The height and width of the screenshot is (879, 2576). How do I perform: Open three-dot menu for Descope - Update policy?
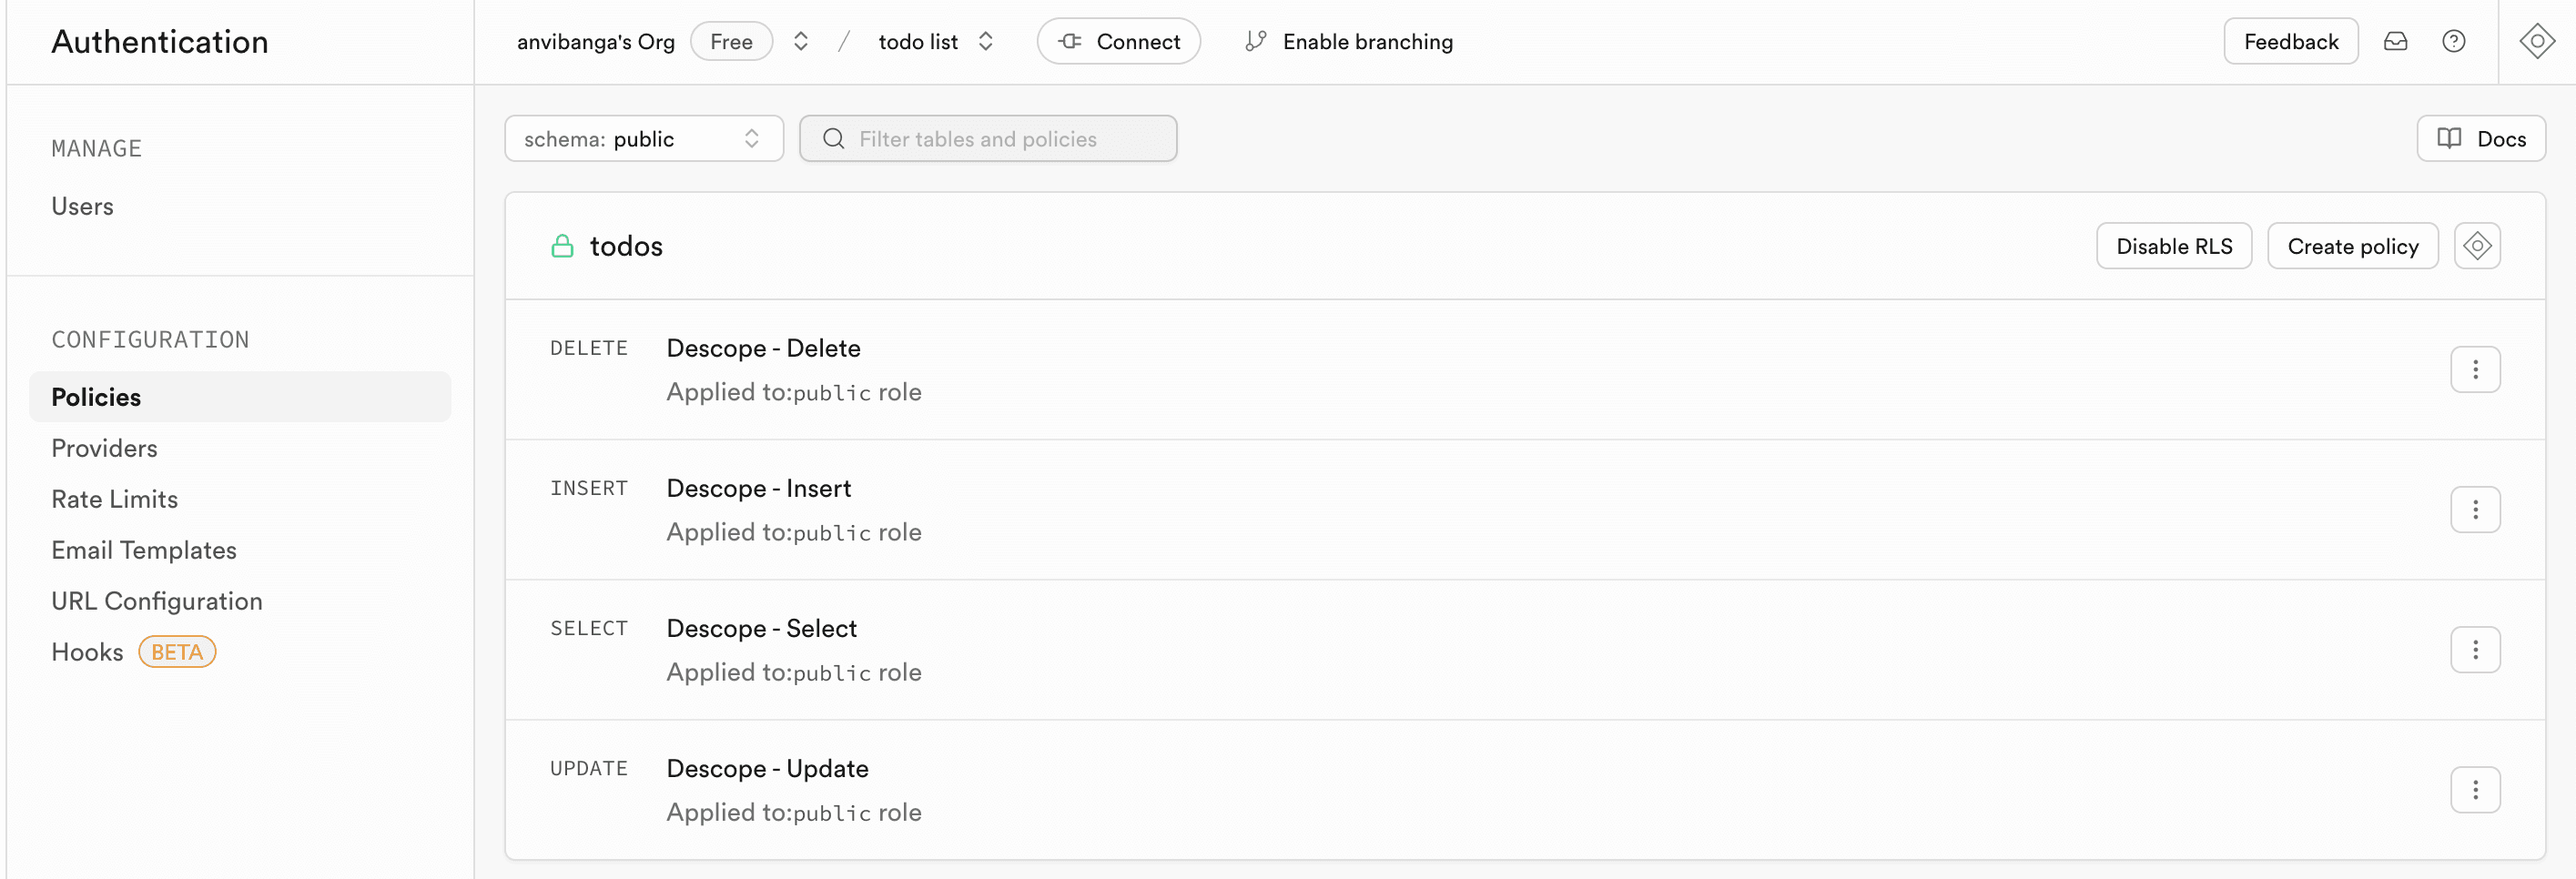(x=2475, y=790)
